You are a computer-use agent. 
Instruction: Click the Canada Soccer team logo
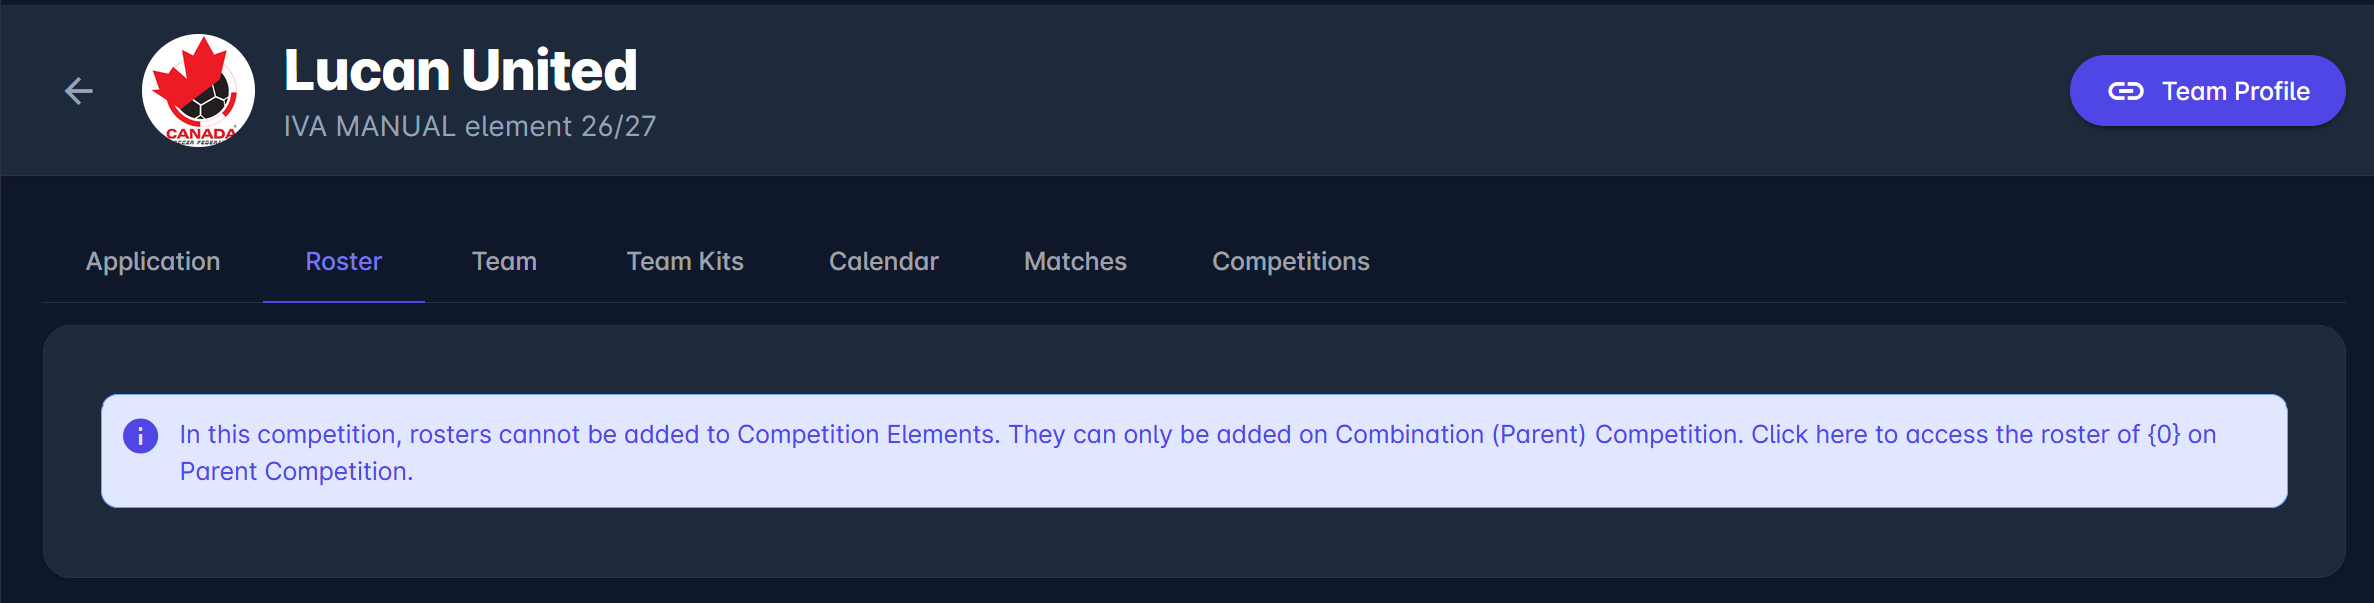click(x=198, y=91)
